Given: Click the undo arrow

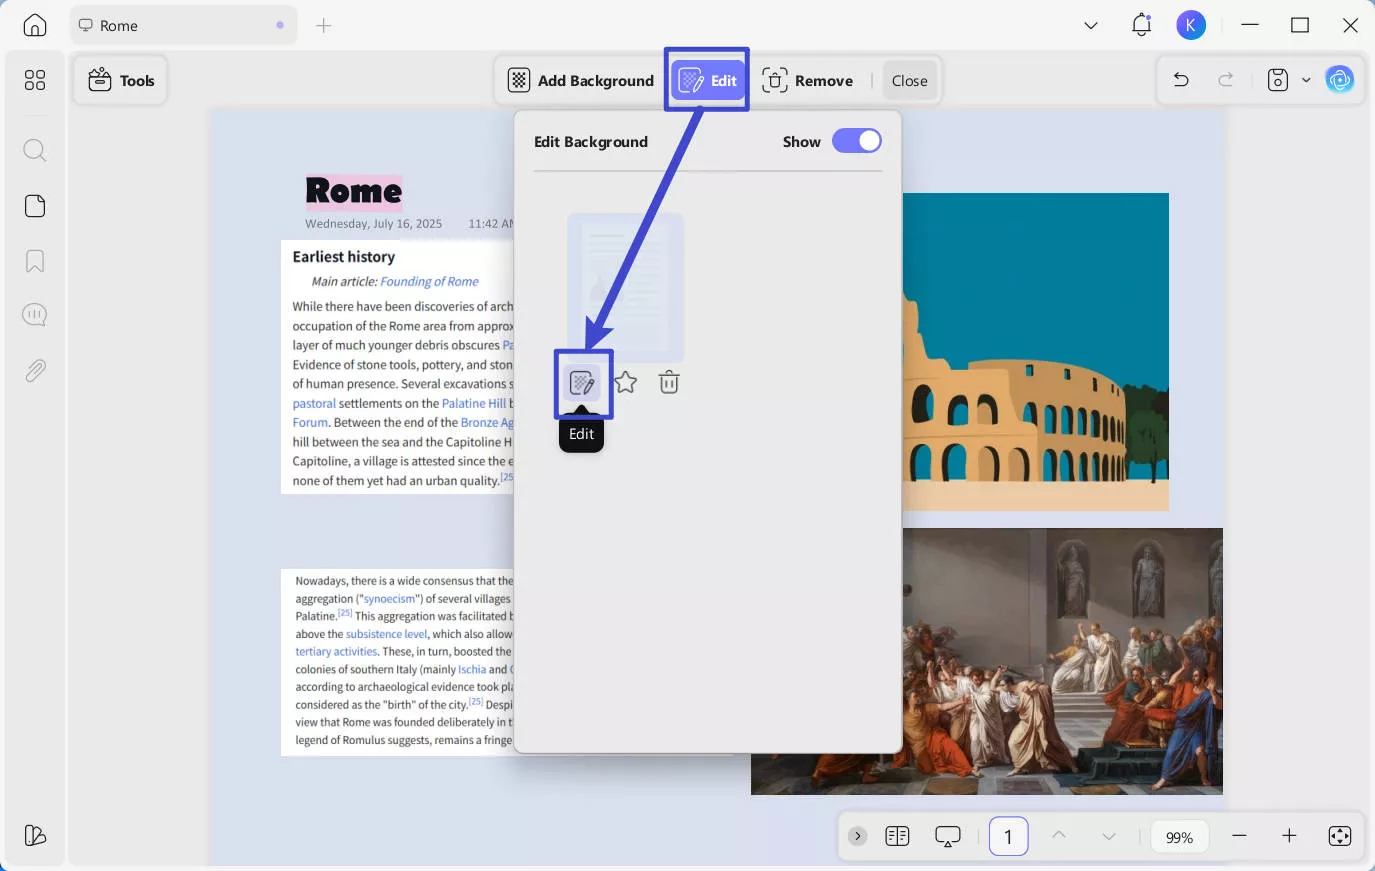Looking at the screenshot, I should coord(1181,81).
